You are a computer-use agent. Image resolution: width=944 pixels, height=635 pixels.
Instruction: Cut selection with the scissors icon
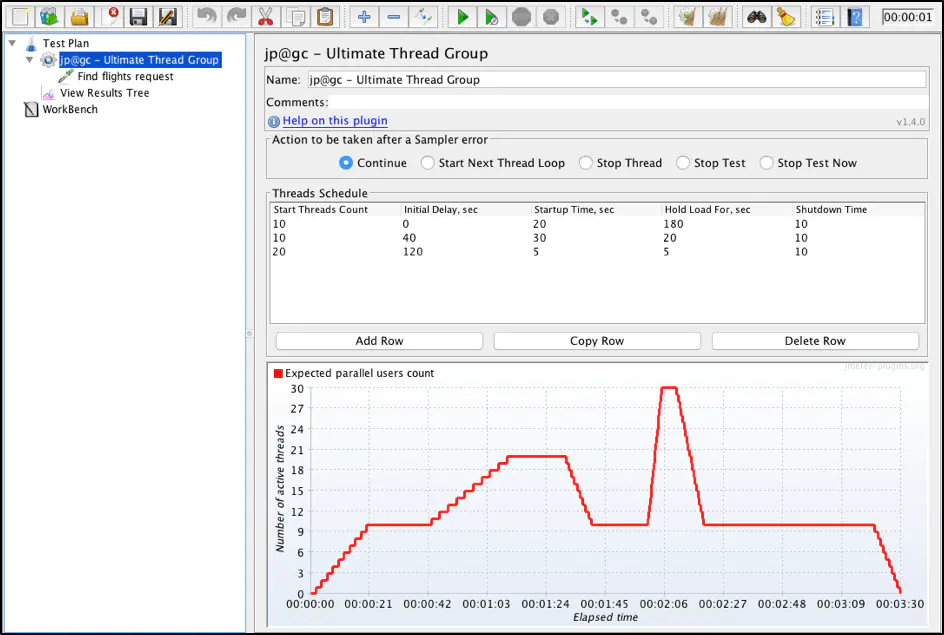266,16
